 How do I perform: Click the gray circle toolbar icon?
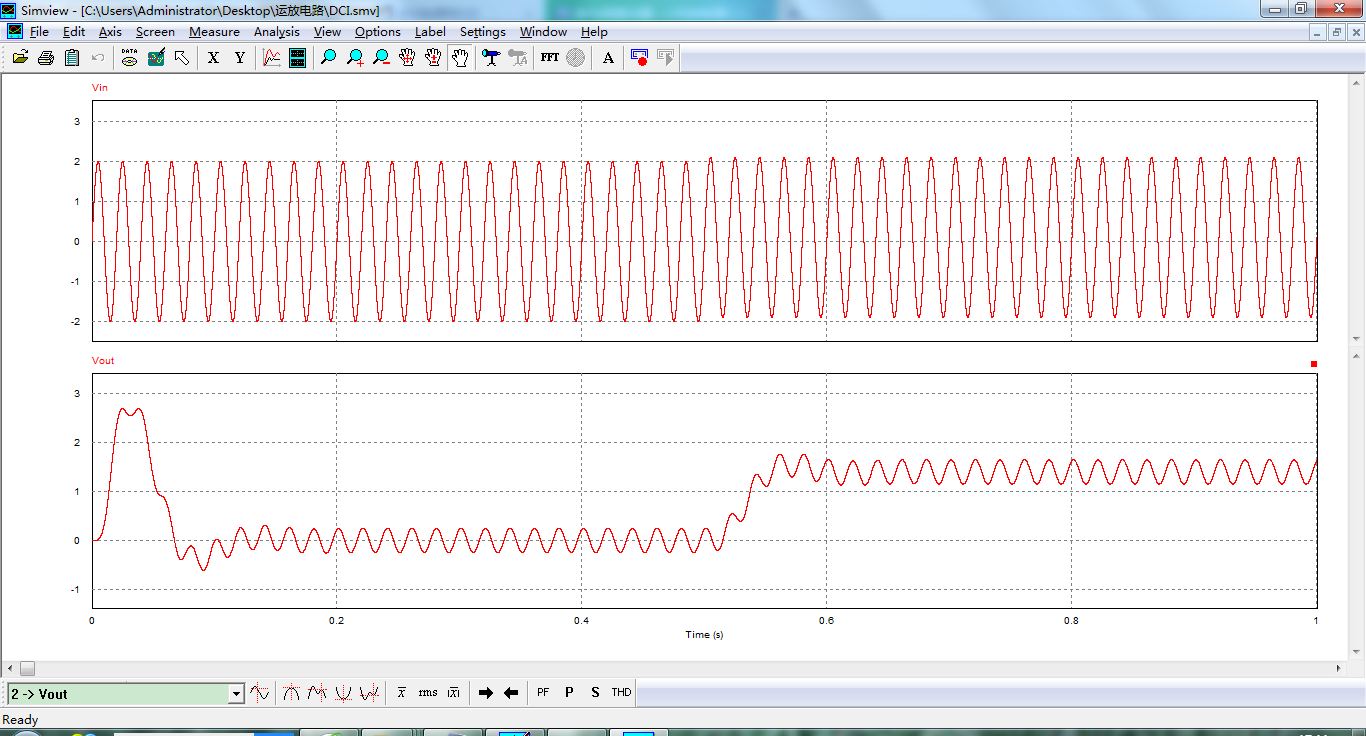pos(575,58)
